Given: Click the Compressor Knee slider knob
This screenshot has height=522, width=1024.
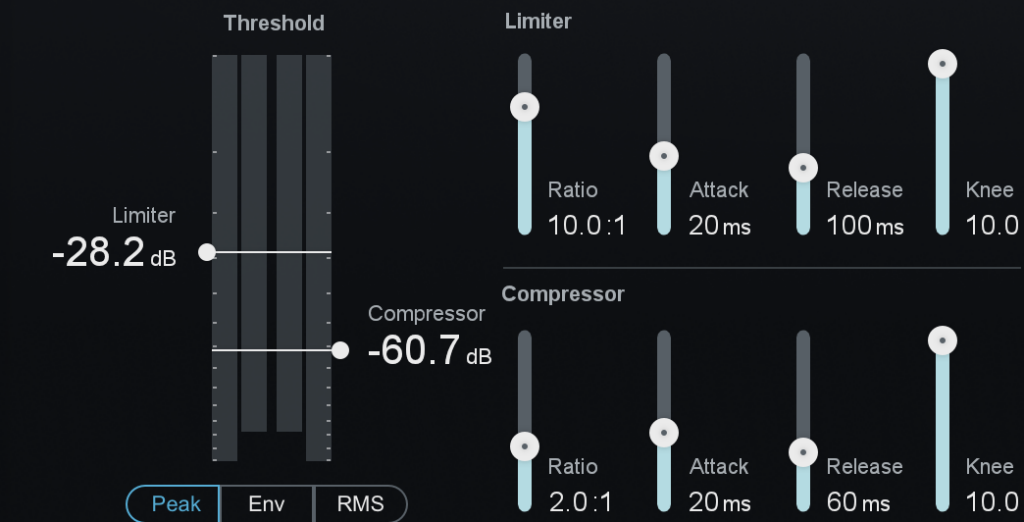Looking at the screenshot, I should tap(942, 341).
